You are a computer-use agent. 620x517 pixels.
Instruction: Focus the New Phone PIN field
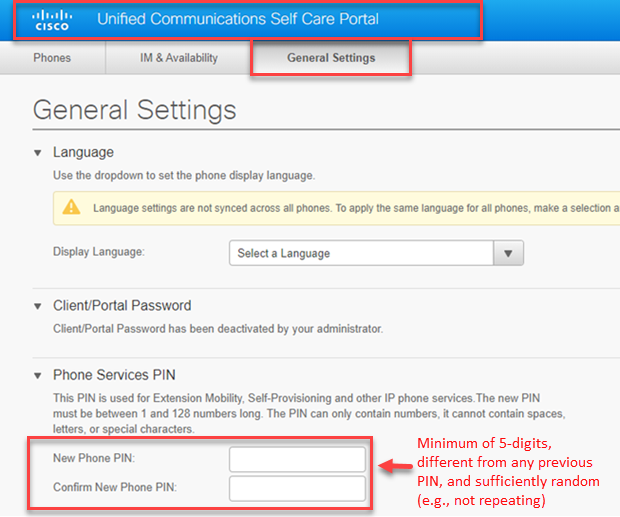pyautogui.click(x=297, y=459)
